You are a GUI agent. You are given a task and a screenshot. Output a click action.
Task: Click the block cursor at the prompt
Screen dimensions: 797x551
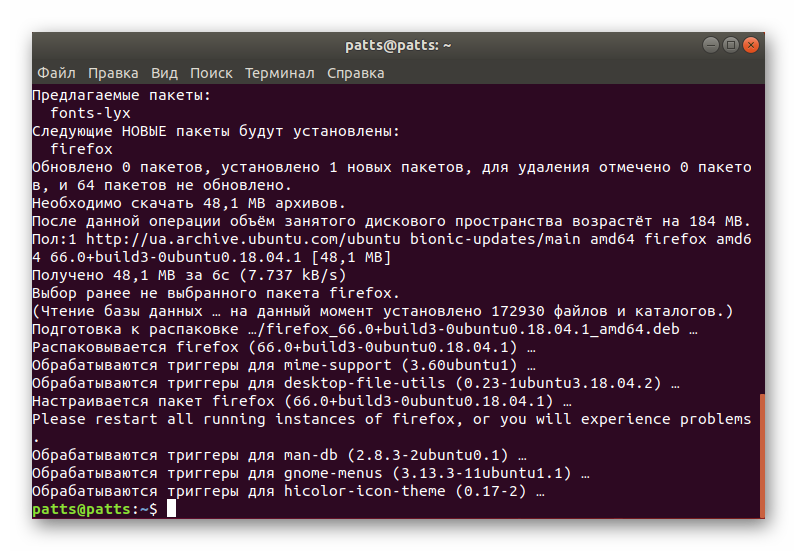pos(171,509)
